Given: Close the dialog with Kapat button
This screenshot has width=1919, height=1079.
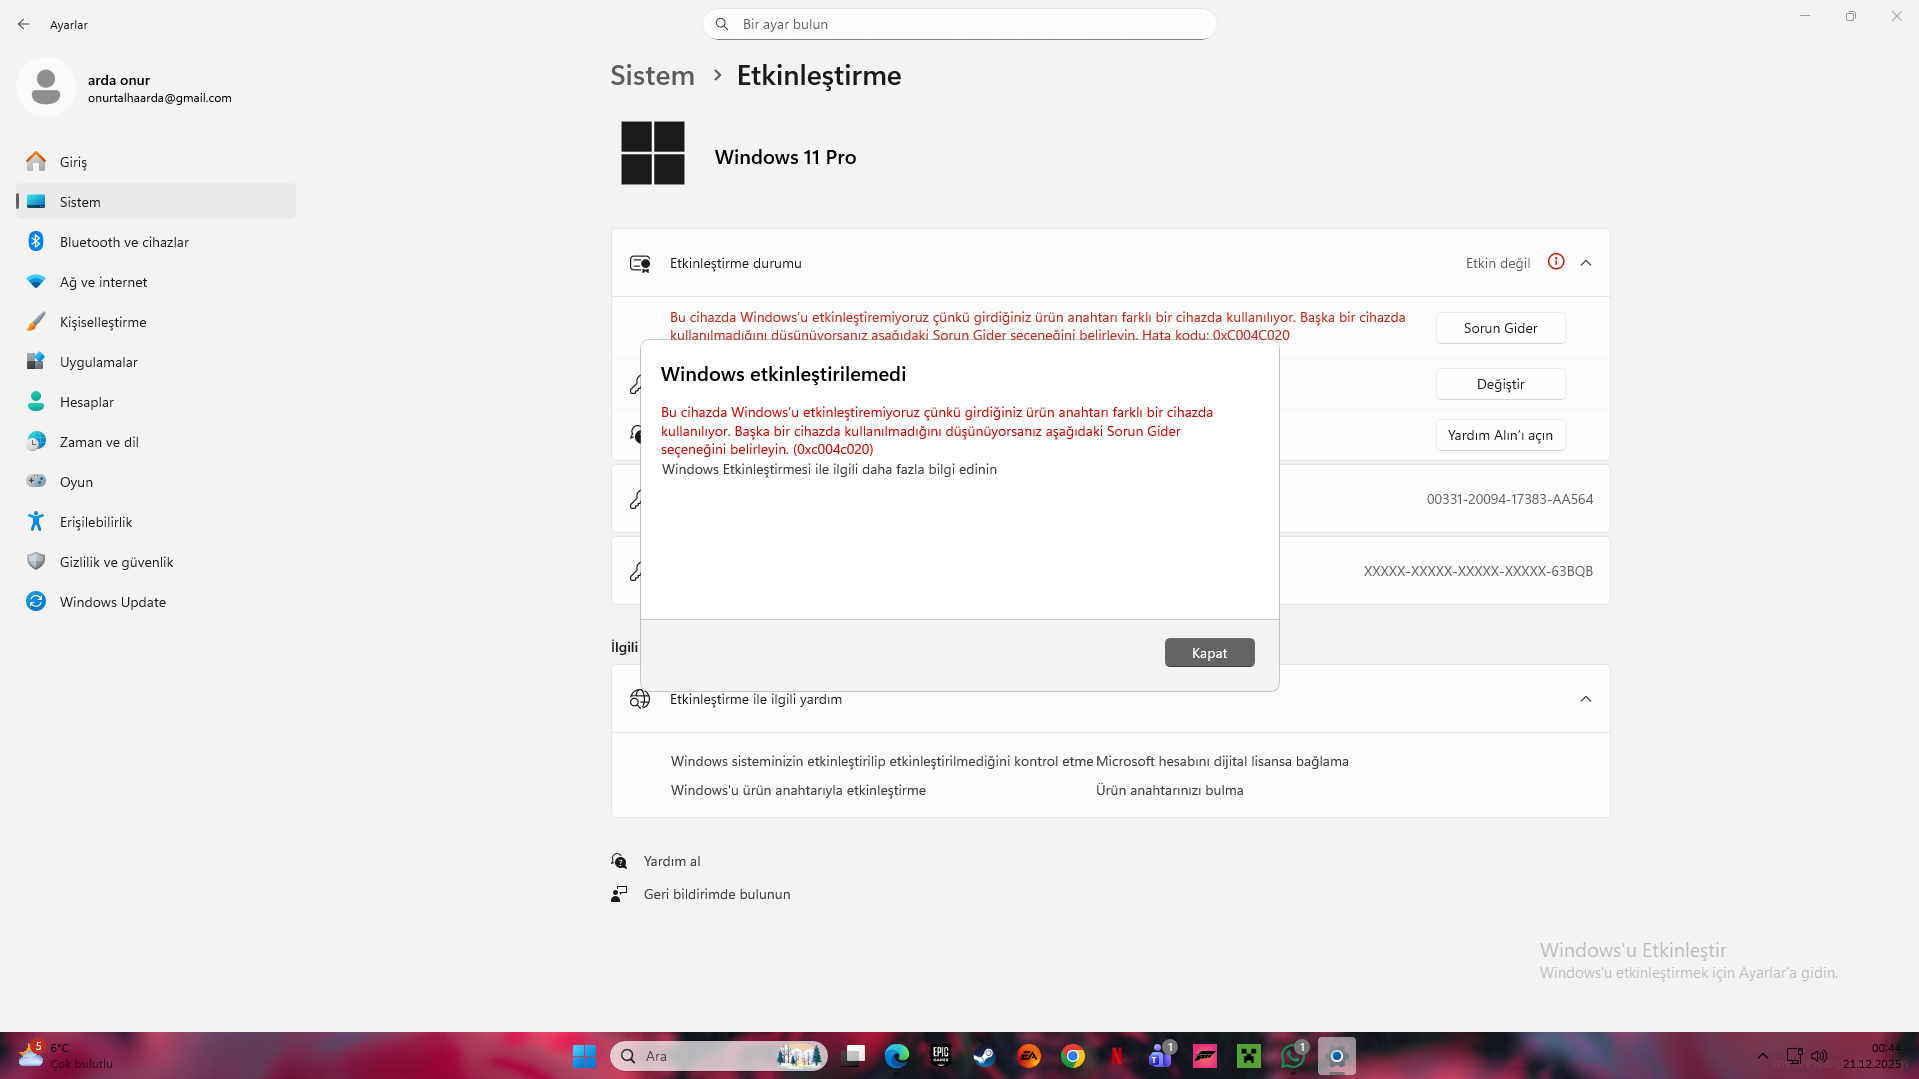Looking at the screenshot, I should (1209, 653).
